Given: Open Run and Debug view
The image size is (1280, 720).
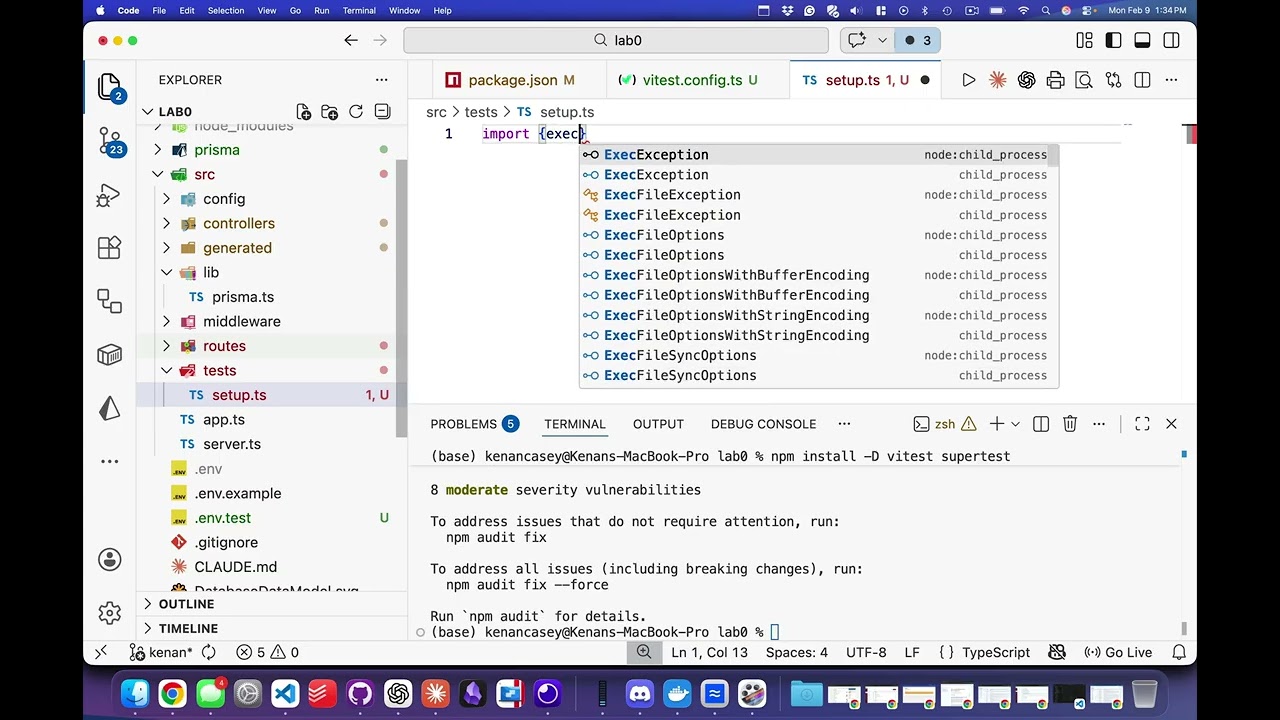Looking at the screenshot, I should (109, 195).
